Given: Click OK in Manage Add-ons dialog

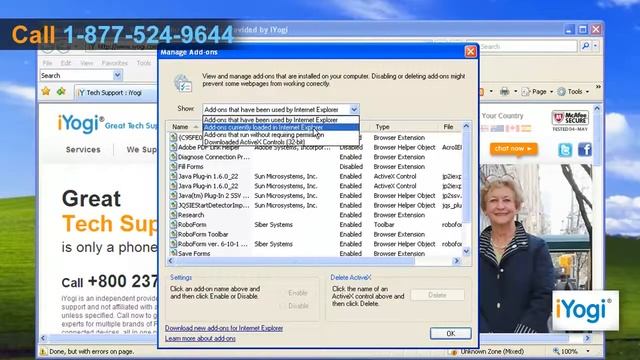Looking at the screenshot, I should (450, 333).
